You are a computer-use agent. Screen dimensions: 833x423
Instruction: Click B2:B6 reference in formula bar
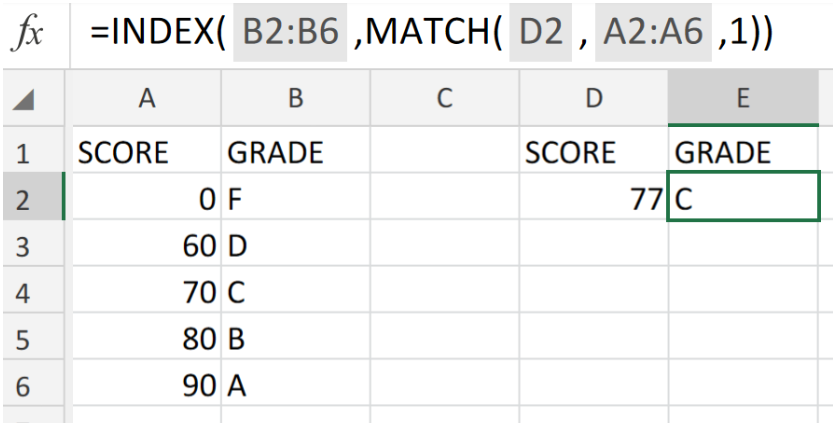290,32
